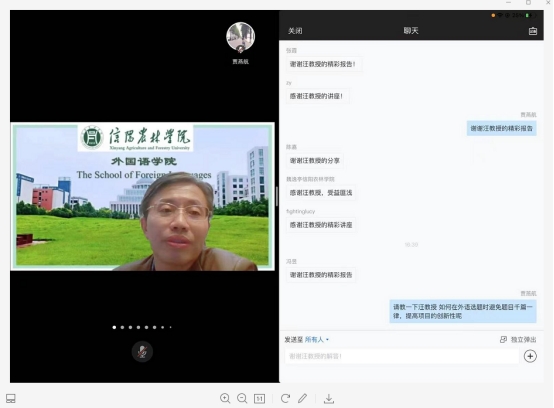Open the pencil edit tool

[x=302, y=398]
